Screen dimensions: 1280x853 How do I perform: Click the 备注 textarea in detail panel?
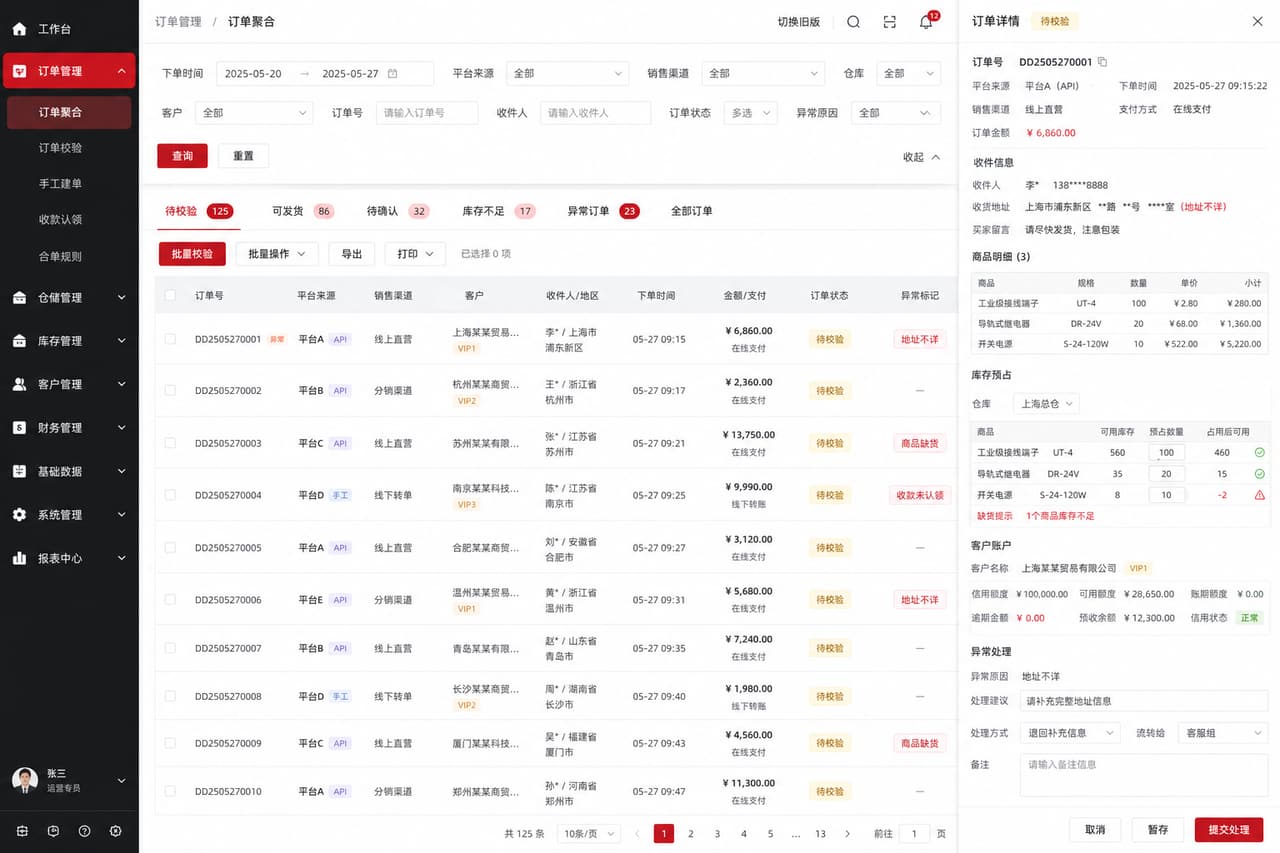pos(1144,775)
